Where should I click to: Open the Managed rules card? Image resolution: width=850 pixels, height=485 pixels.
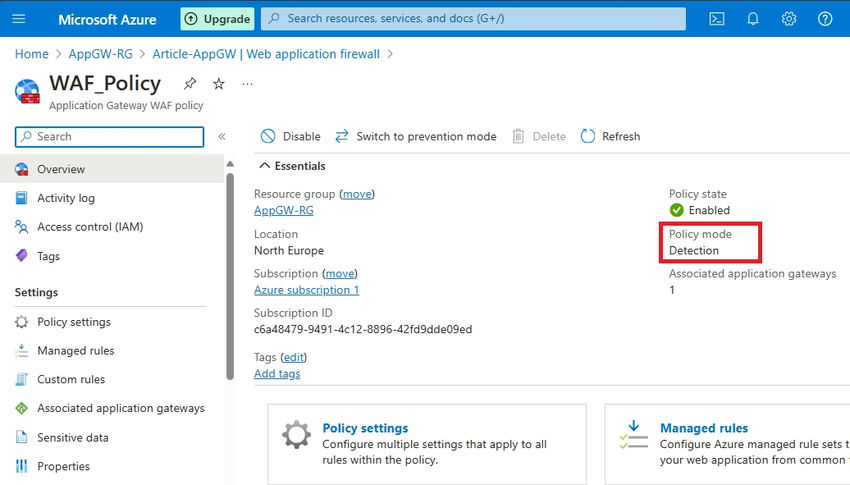coord(727,444)
